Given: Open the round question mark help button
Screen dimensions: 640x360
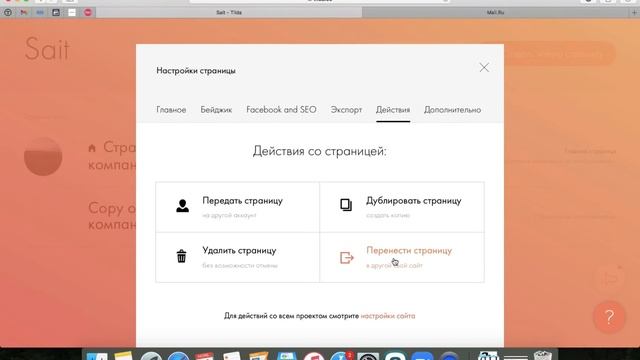Looking at the screenshot, I should [609, 317].
